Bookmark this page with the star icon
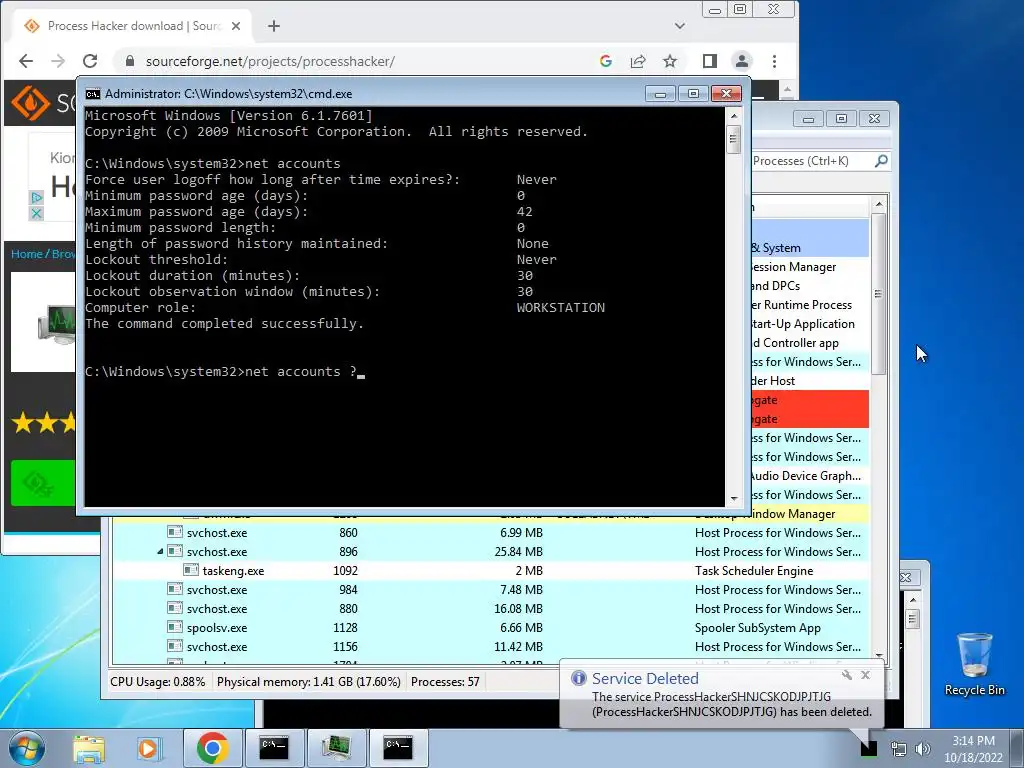The height and width of the screenshot is (768, 1024). (x=670, y=61)
